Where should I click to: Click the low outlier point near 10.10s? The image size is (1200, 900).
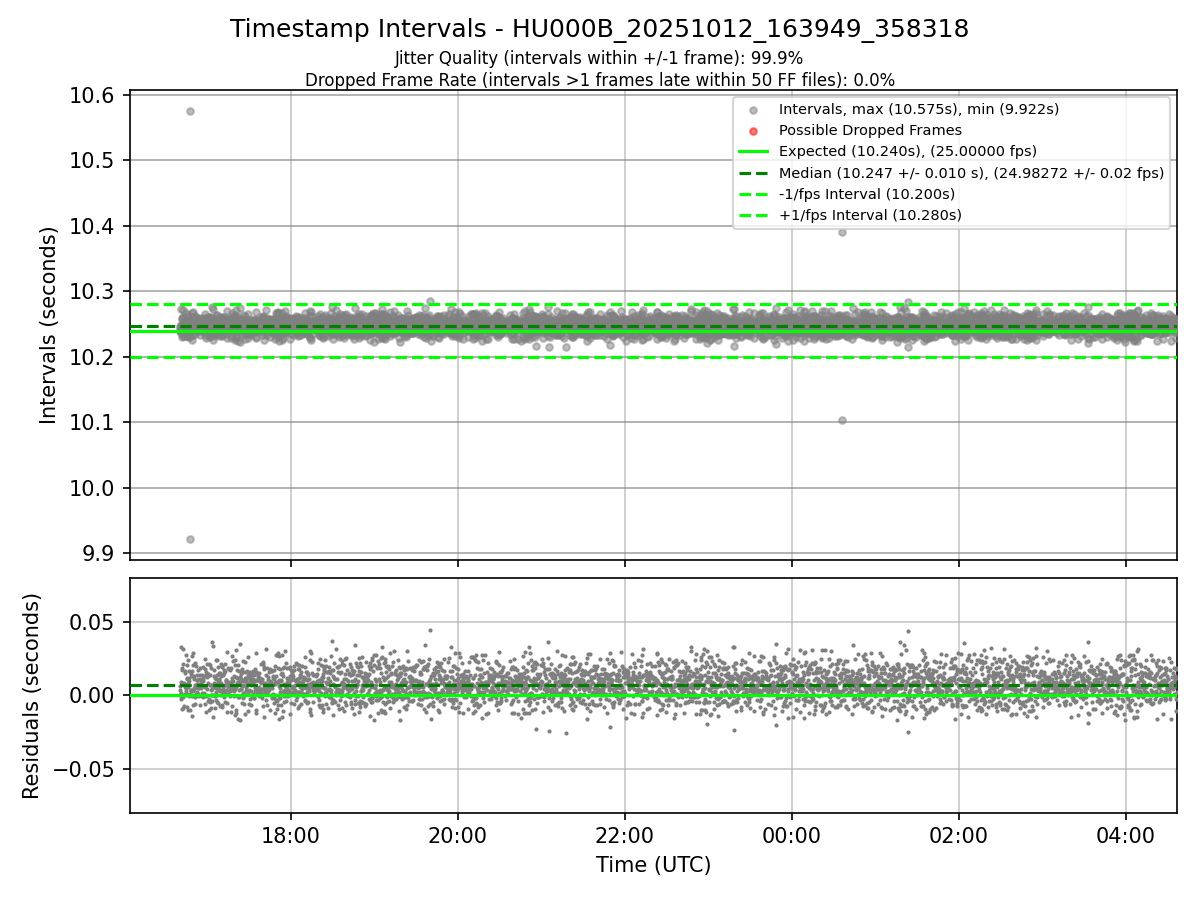pos(842,420)
